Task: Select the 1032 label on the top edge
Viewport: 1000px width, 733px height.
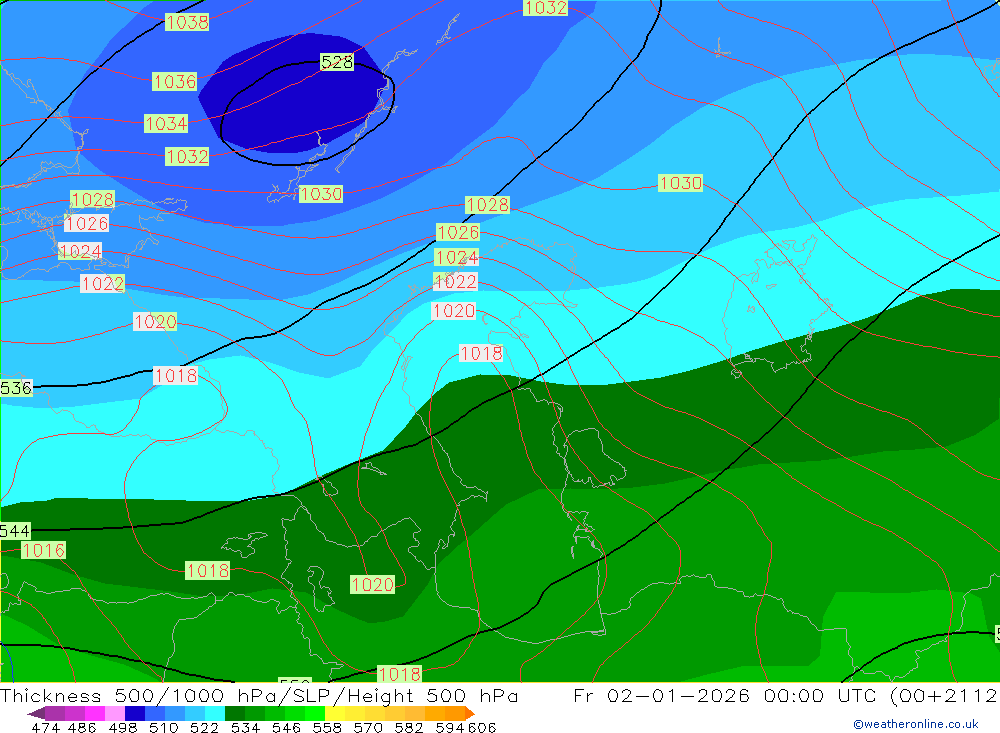Action: point(545,8)
